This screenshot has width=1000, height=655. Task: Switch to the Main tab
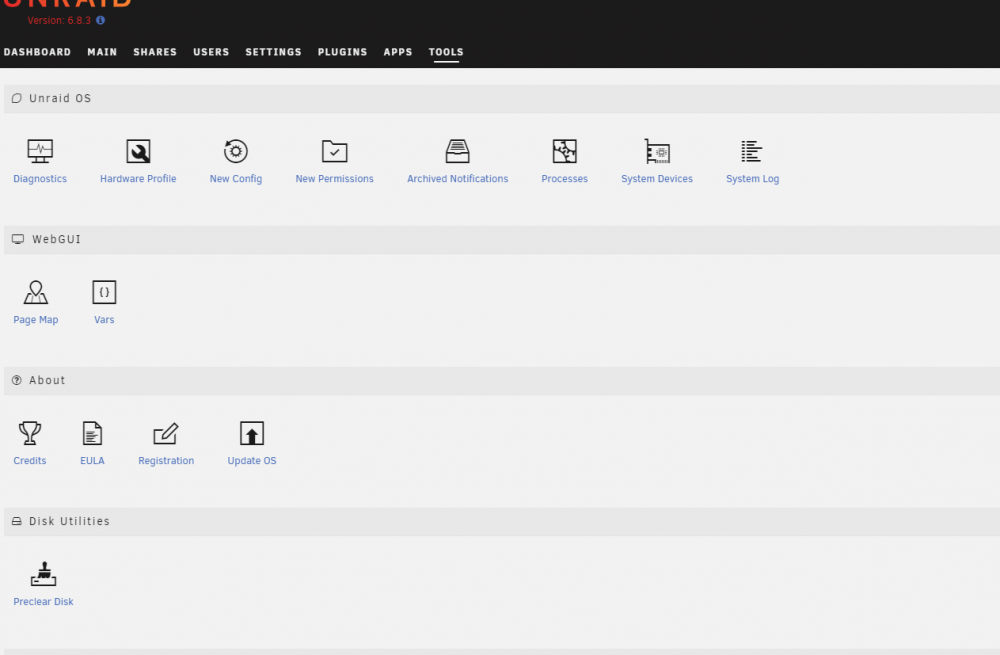pos(102,52)
